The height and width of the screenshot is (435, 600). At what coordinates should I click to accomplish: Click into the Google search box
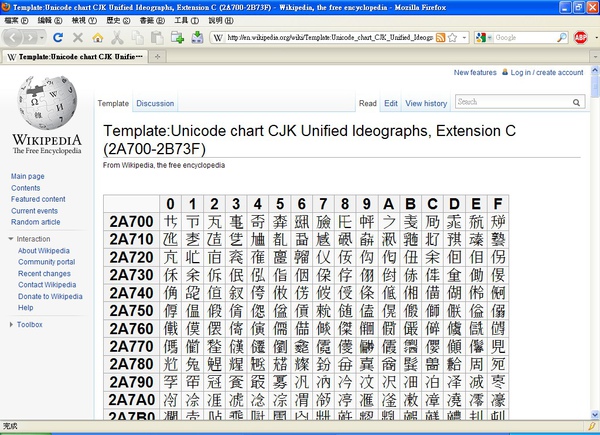coord(524,37)
